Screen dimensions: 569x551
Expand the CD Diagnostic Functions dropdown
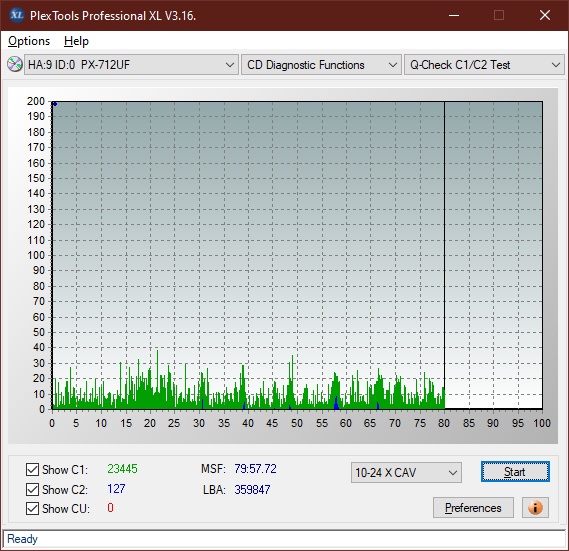point(321,65)
